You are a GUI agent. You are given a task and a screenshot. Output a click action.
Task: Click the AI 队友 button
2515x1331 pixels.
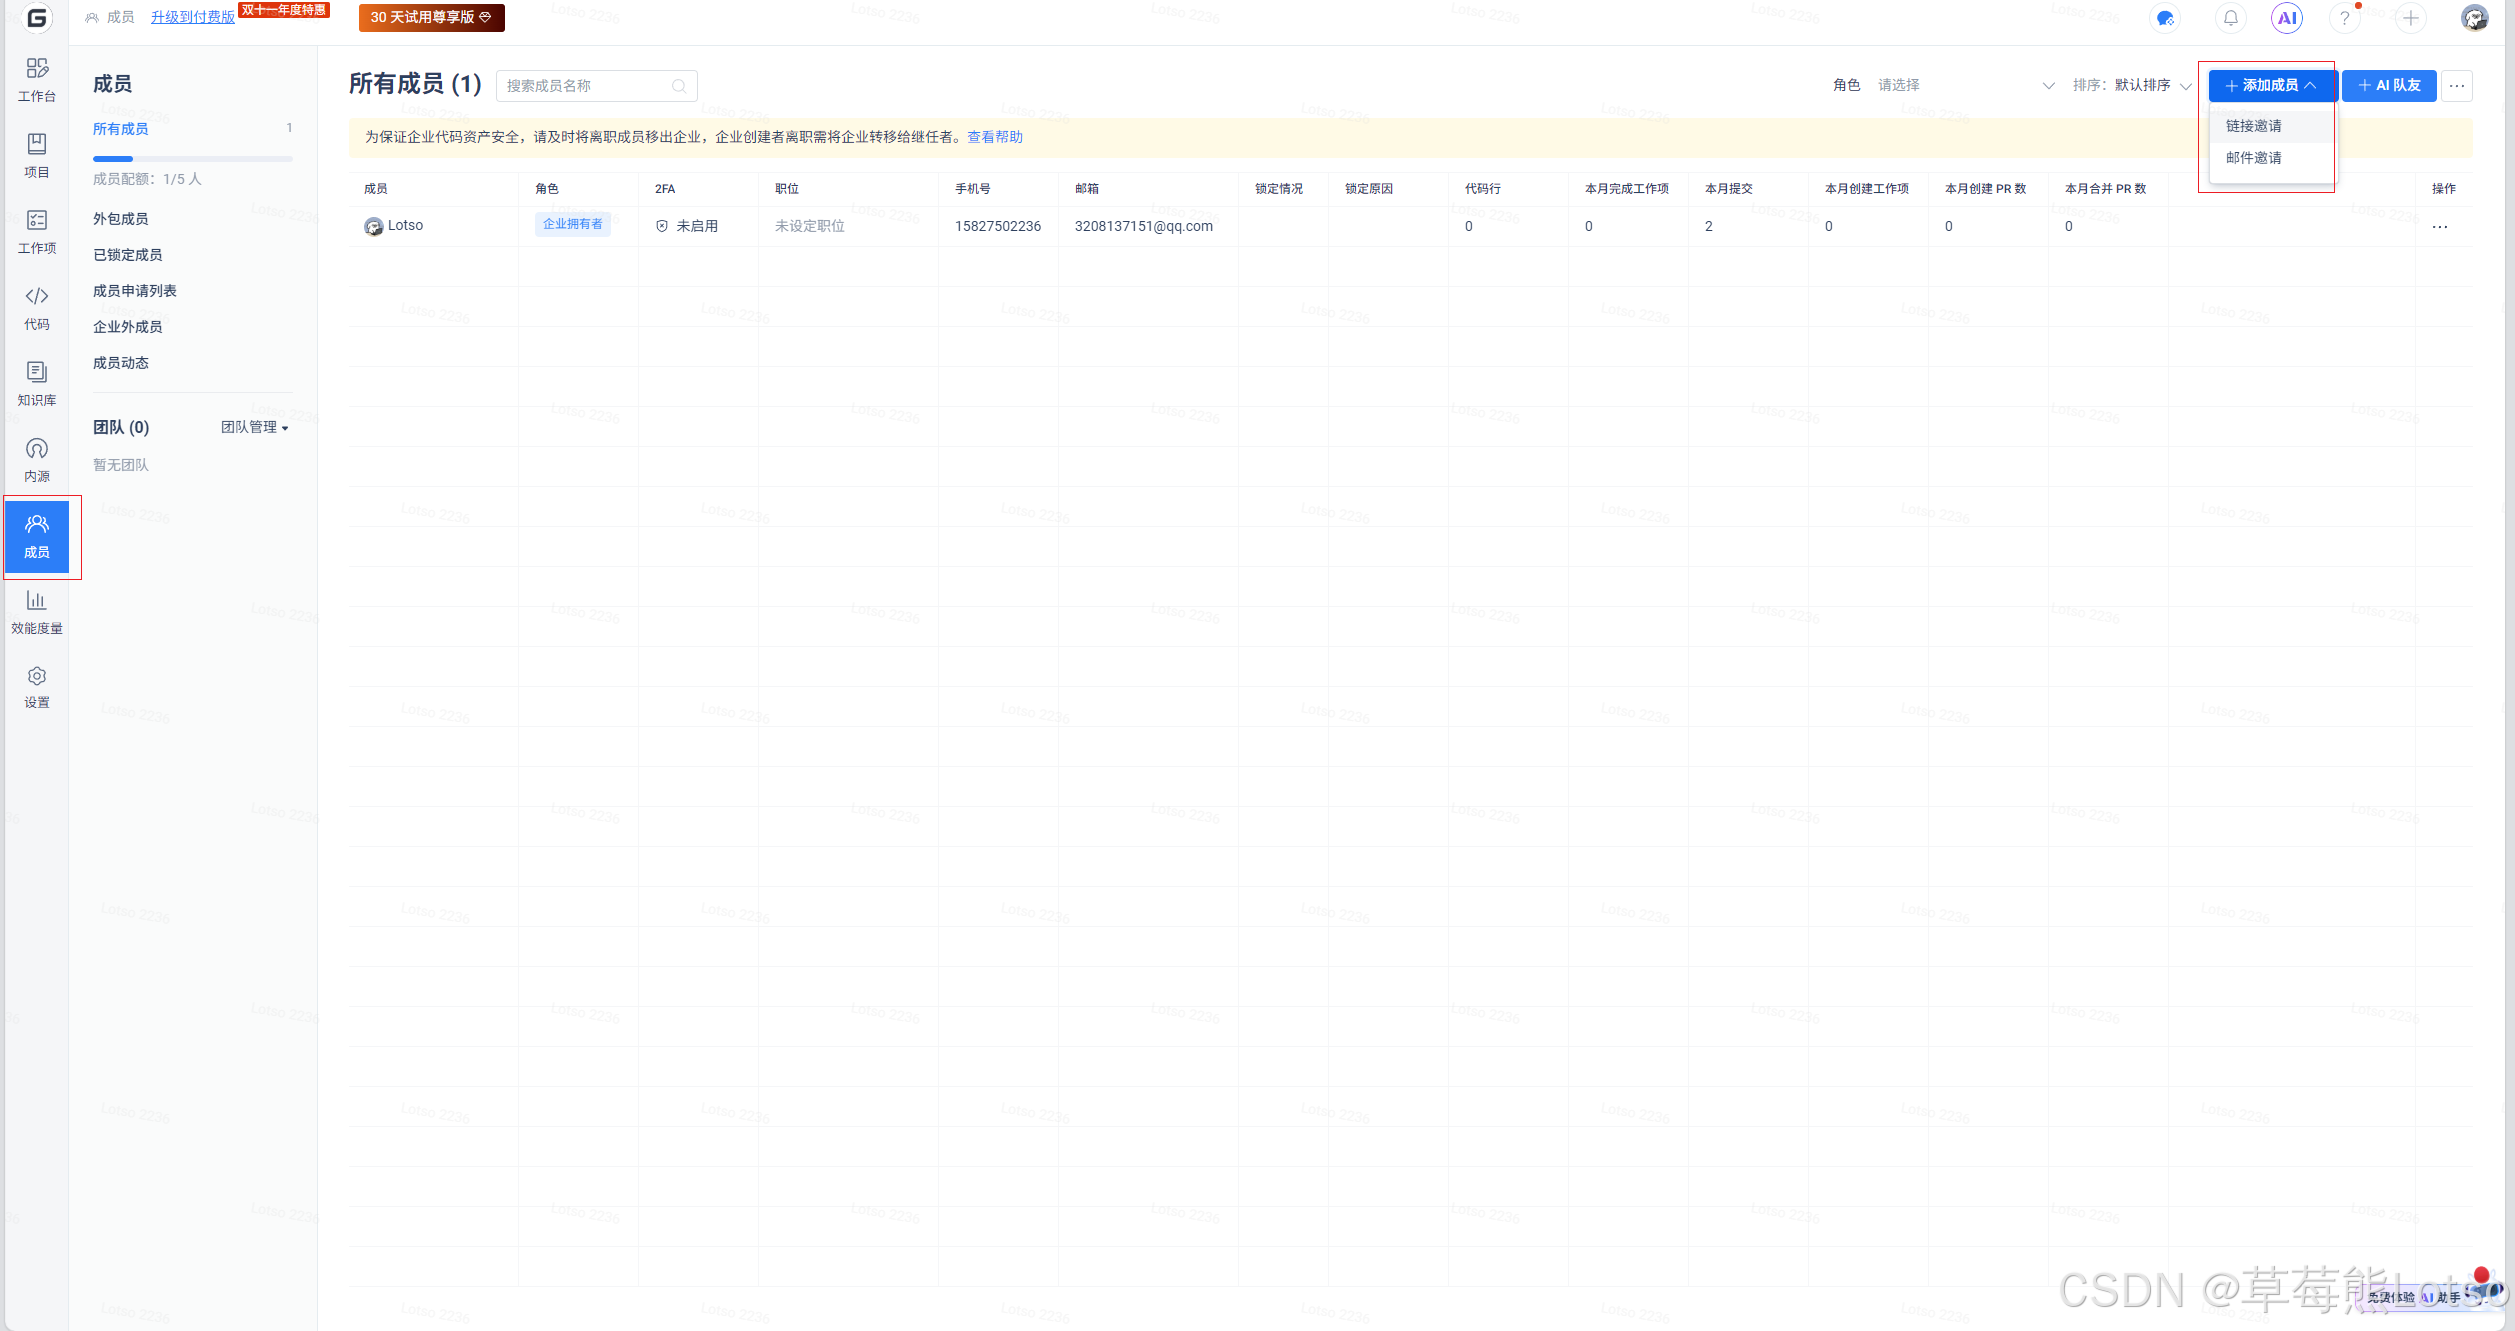coord(2388,85)
